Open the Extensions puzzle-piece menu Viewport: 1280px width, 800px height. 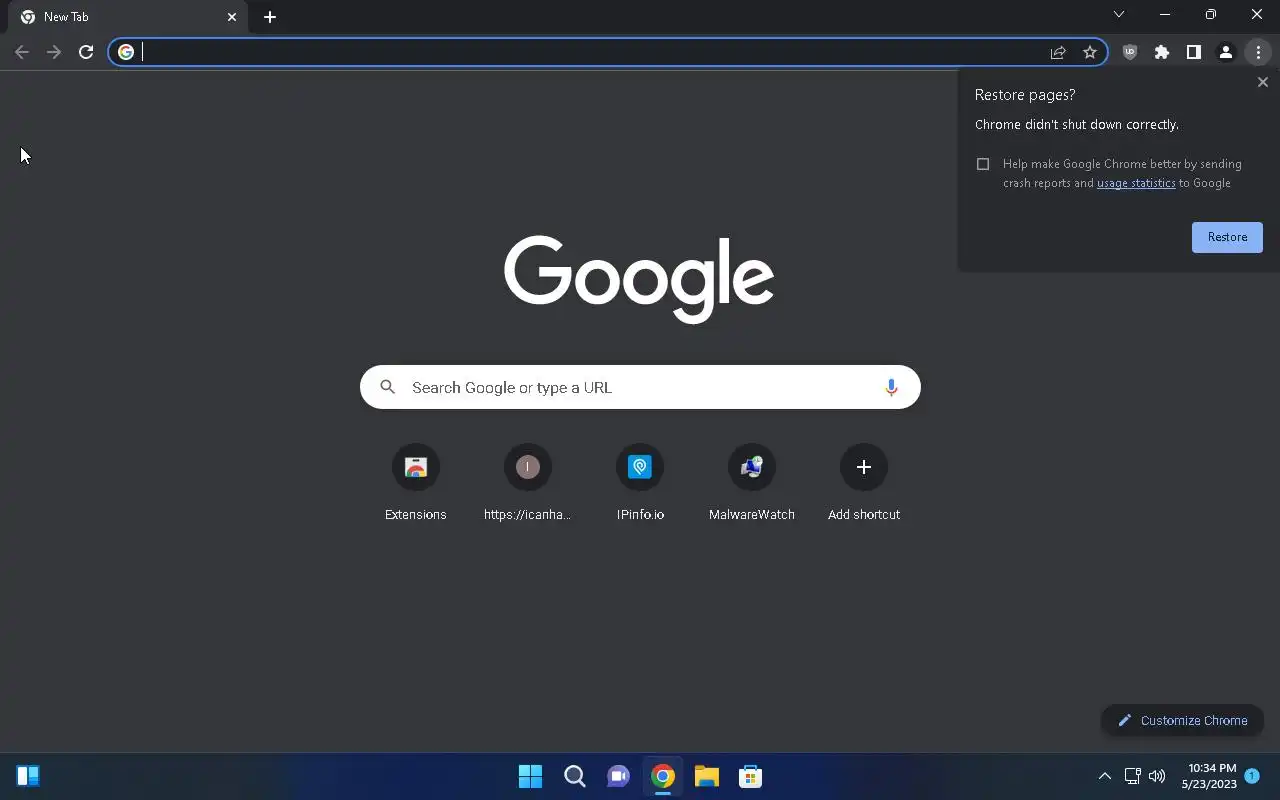(1162, 52)
